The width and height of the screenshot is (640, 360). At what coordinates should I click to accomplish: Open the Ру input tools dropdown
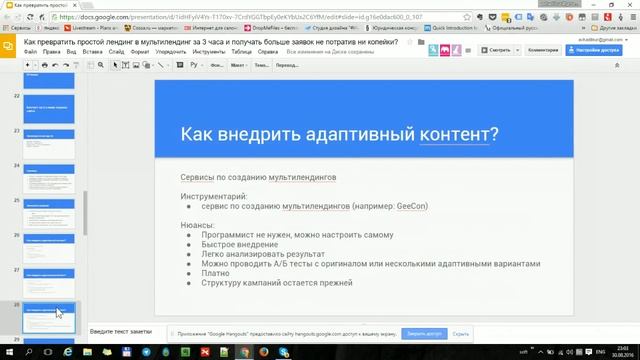[197, 65]
